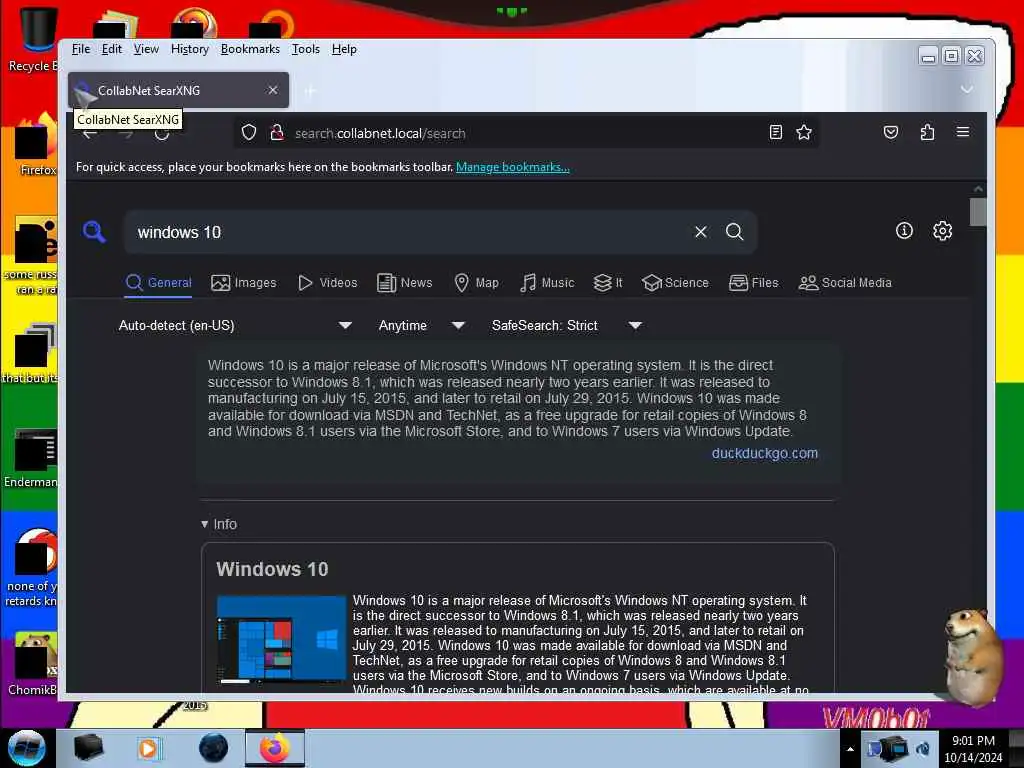Open a new tab with plus button
Viewport: 1024px width, 768px height.
point(310,91)
